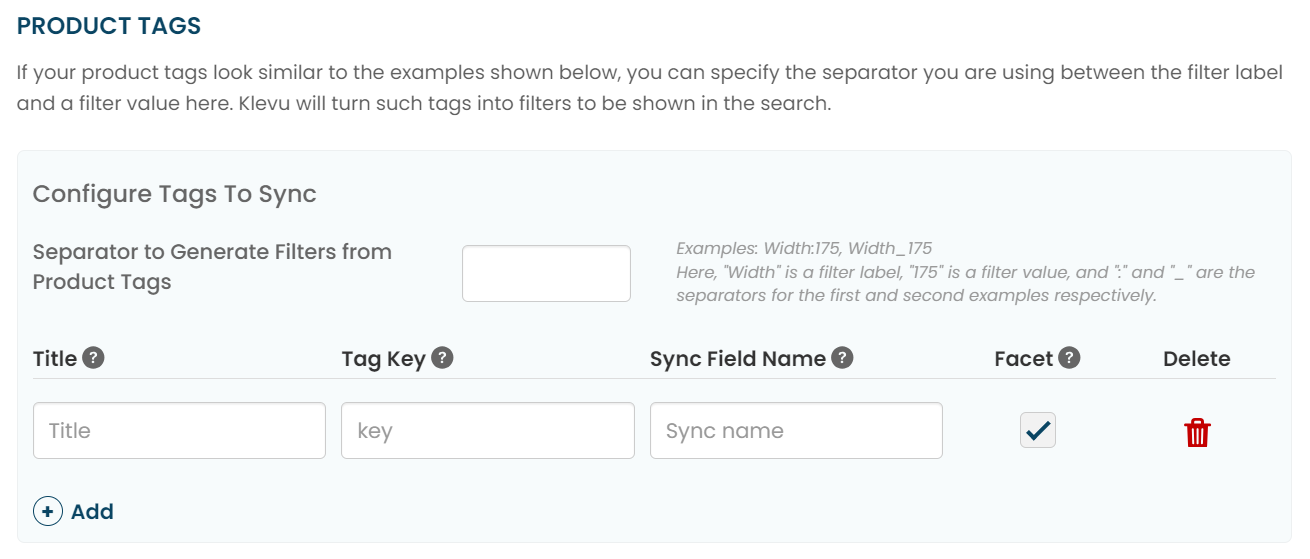Click the Facet help question icon
This screenshot has width=1310, height=559.
pos(1069,358)
